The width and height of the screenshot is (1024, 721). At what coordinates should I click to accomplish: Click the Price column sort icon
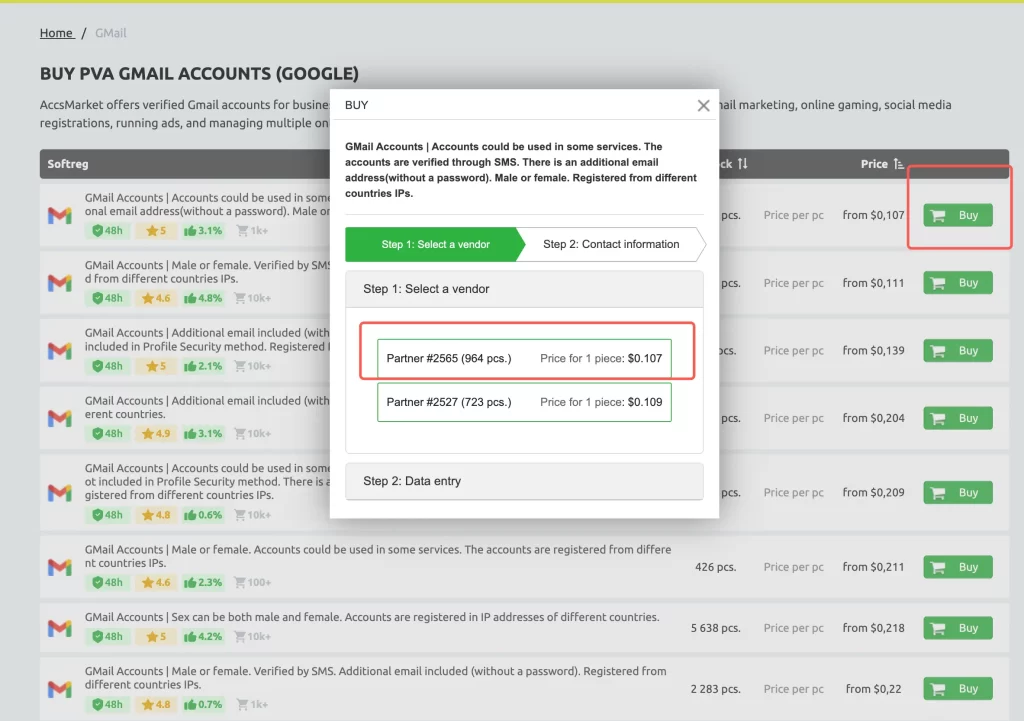[898, 164]
